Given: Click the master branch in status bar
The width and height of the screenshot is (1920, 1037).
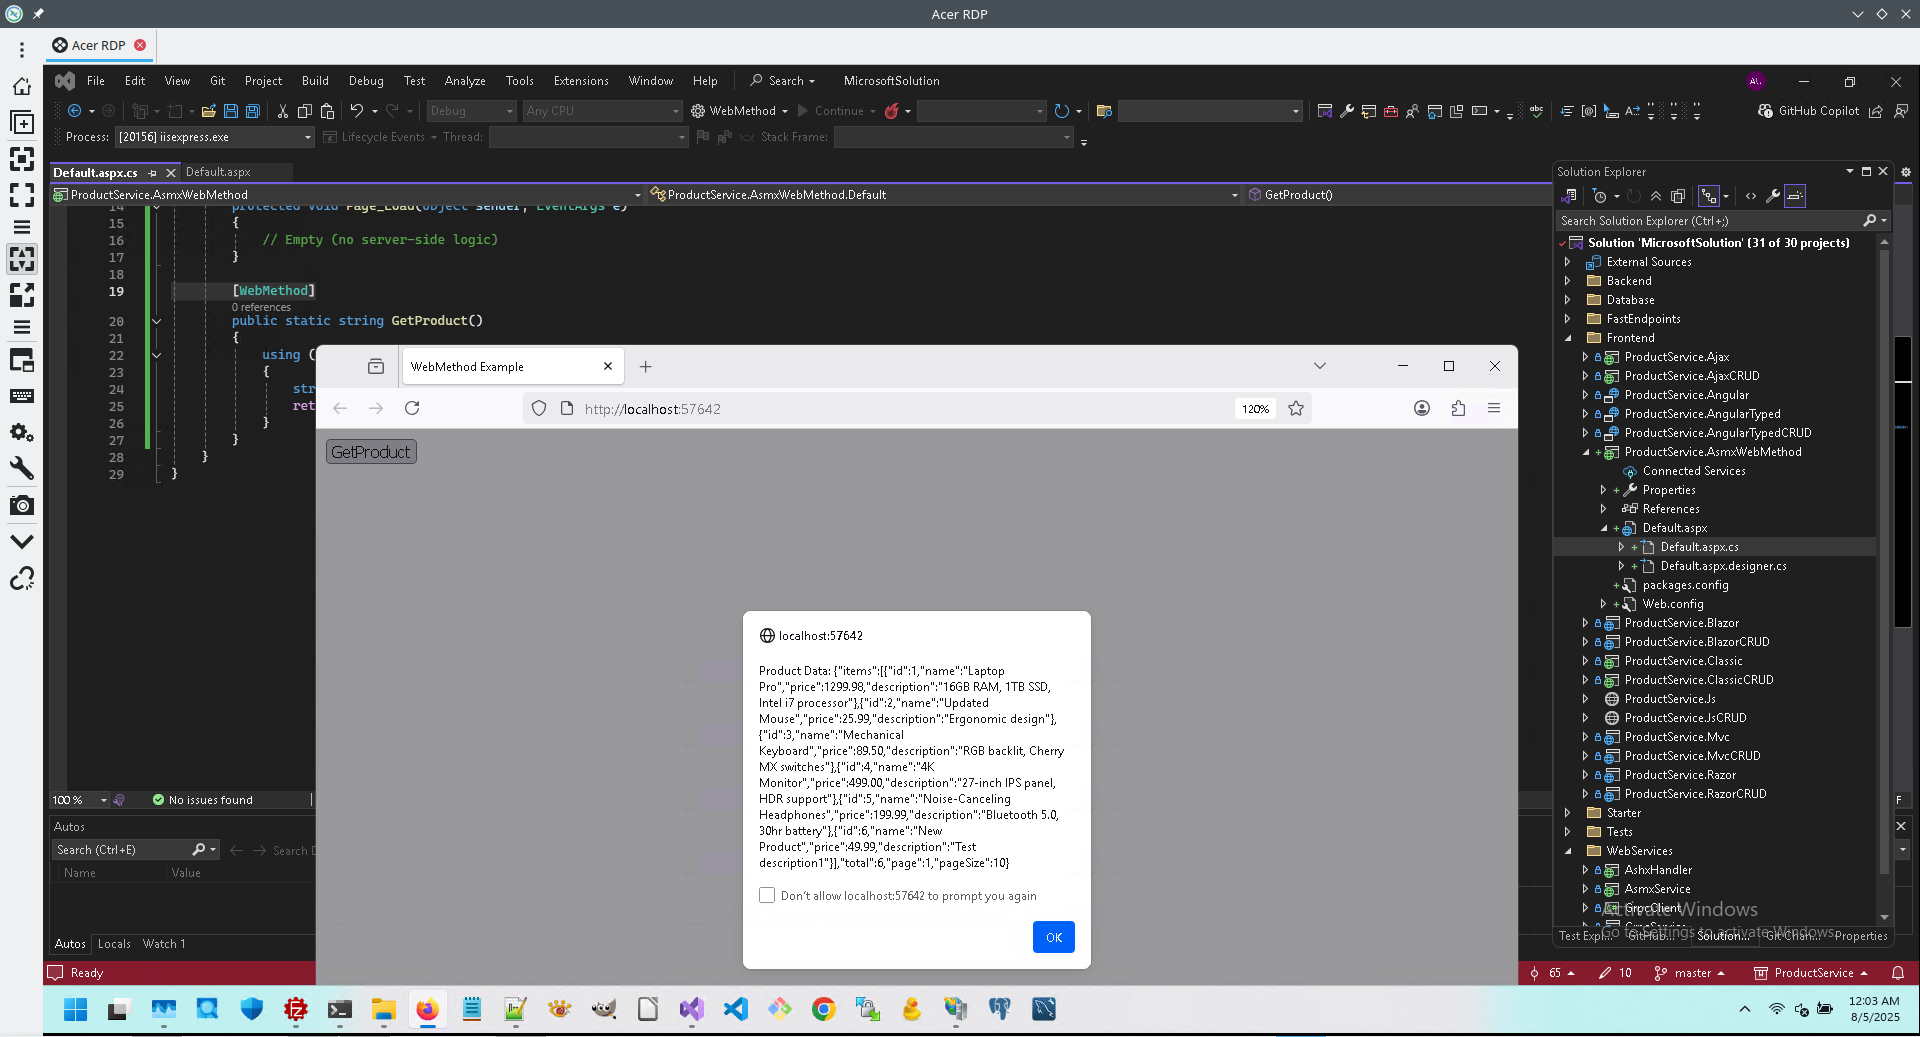Looking at the screenshot, I should [x=1690, y=973].
